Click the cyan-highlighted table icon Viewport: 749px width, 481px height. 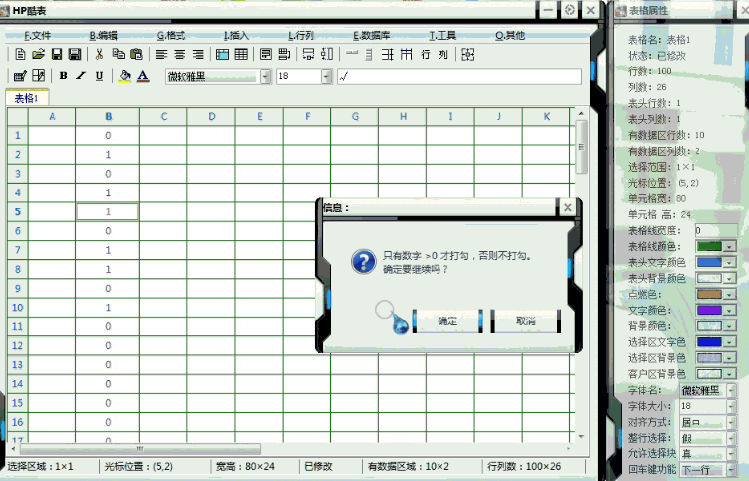pos(222,54)
